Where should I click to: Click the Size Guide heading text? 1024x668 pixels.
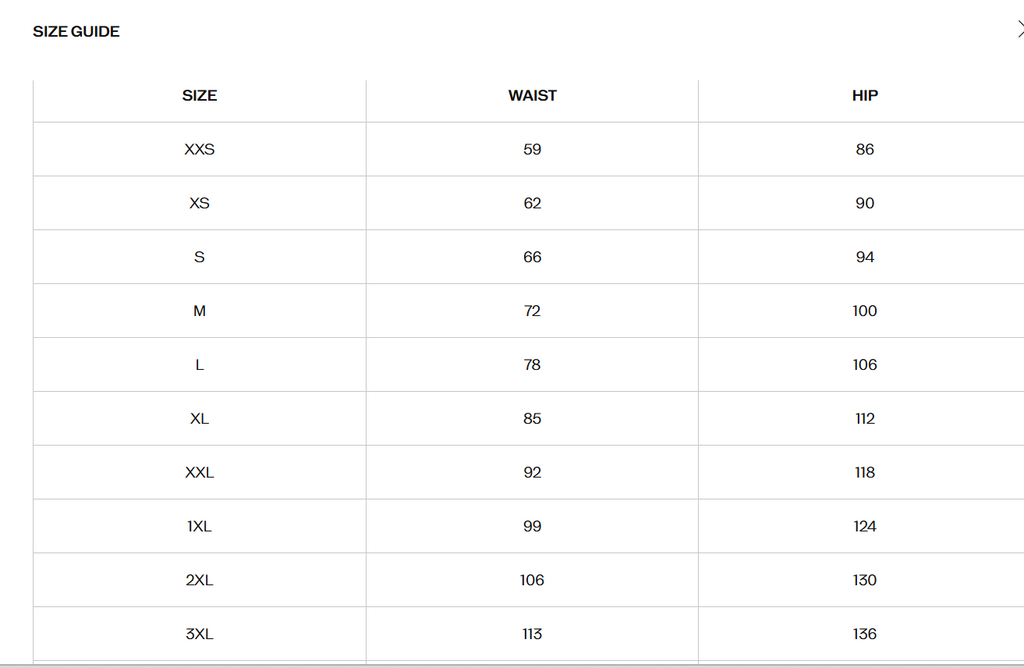point(76,32)
